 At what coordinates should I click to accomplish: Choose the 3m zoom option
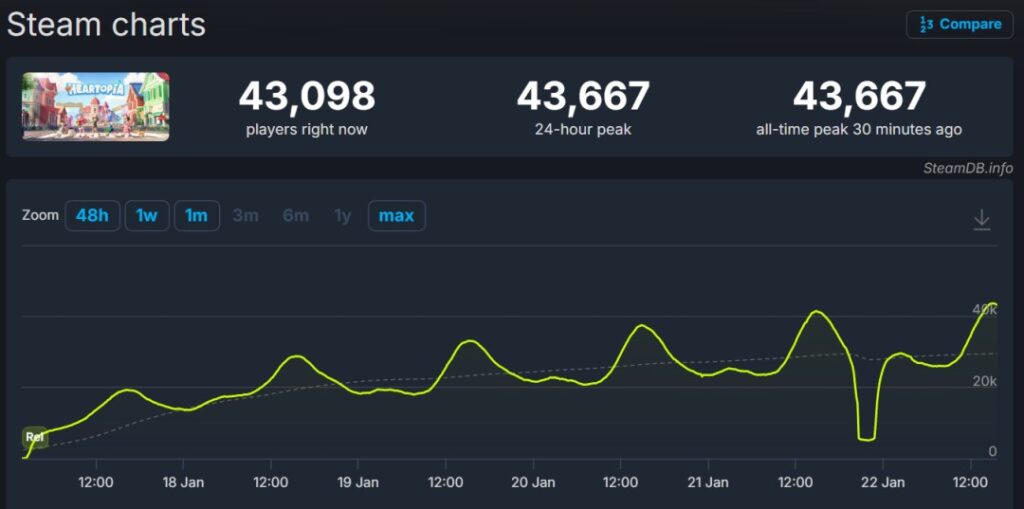pos(246,216)
